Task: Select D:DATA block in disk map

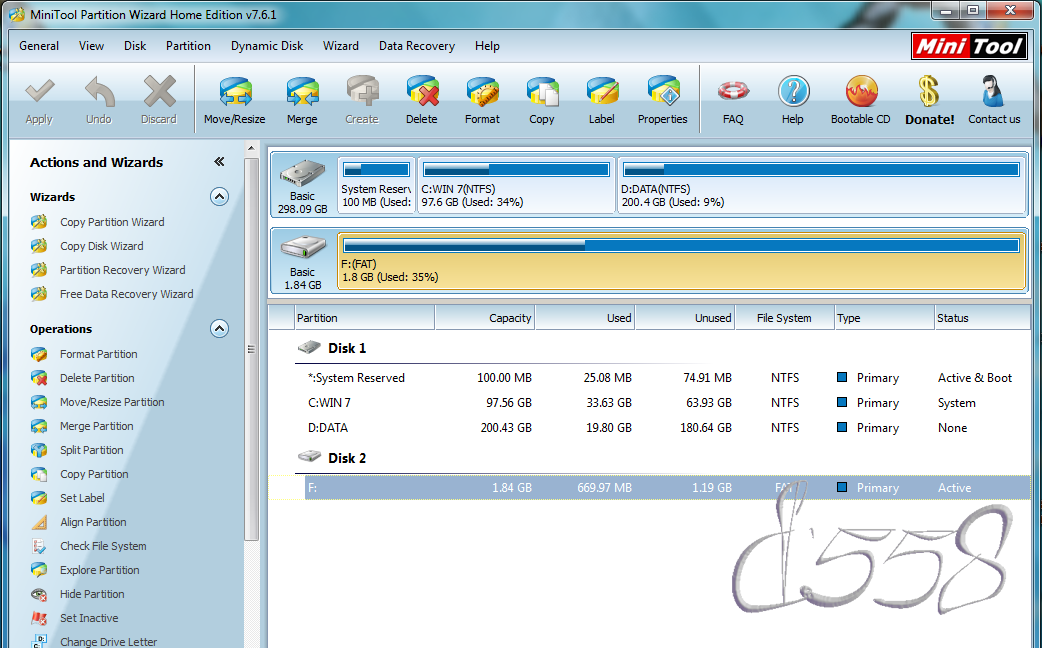Action: point(822,185)
